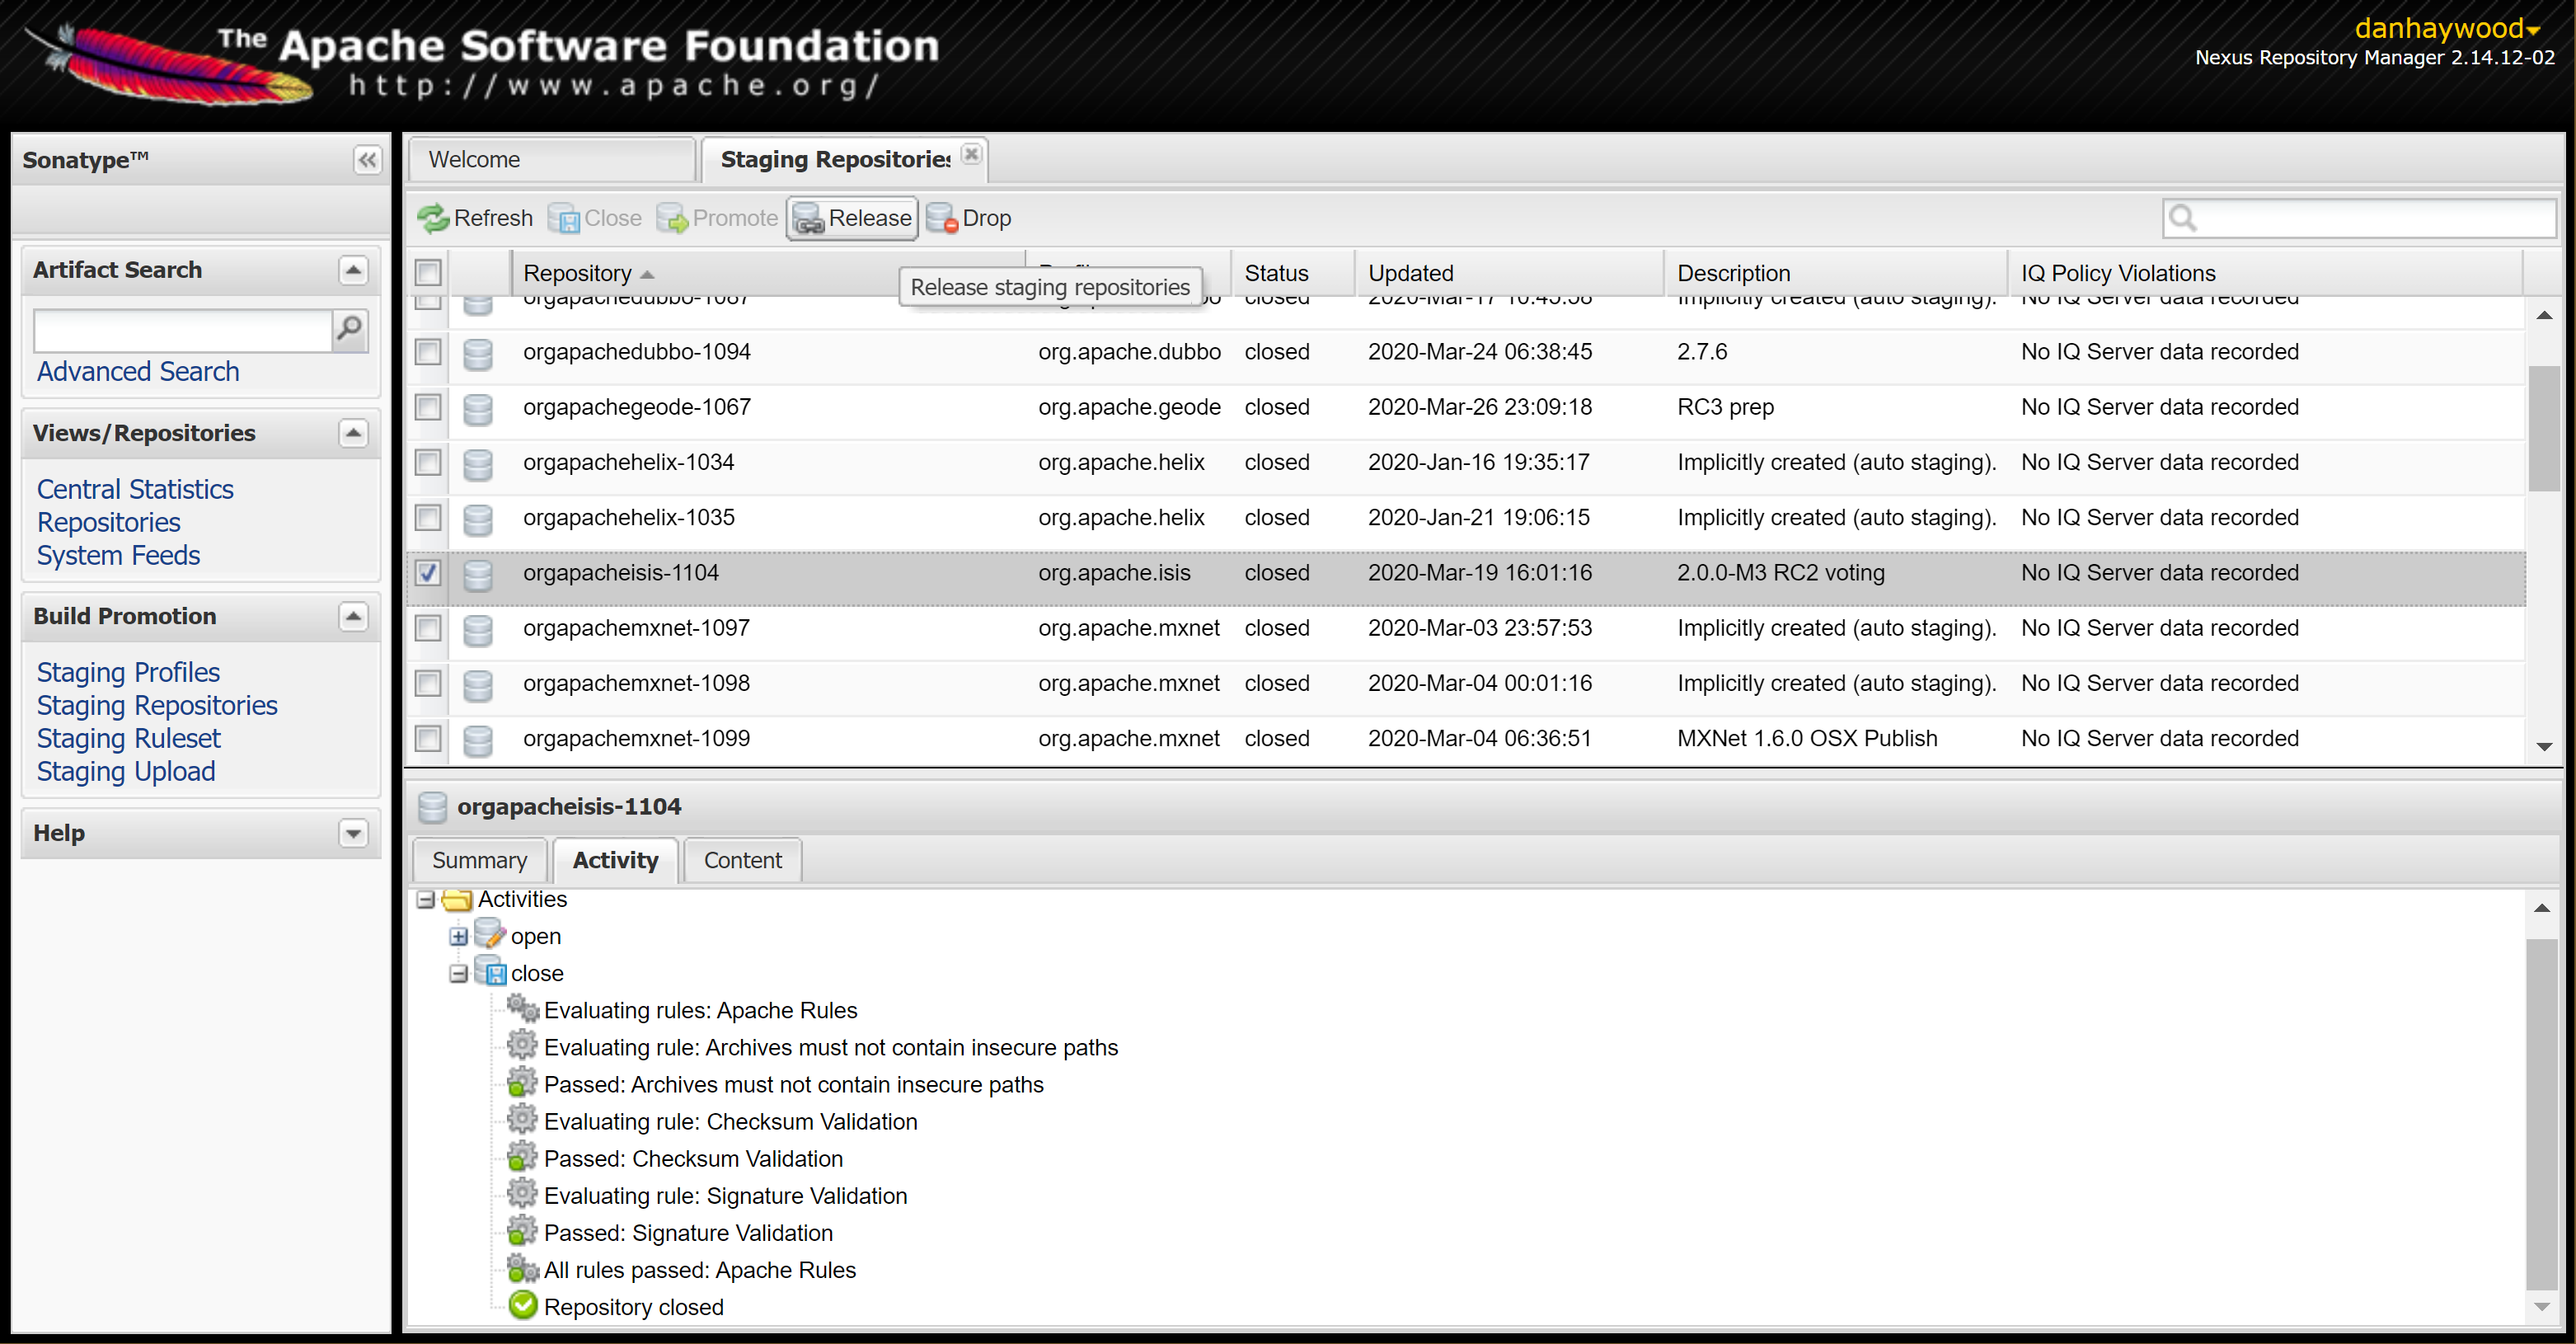Toggle the select-all header checkbox
This screenshot has width=2576, height=1344.
(428, 273)
